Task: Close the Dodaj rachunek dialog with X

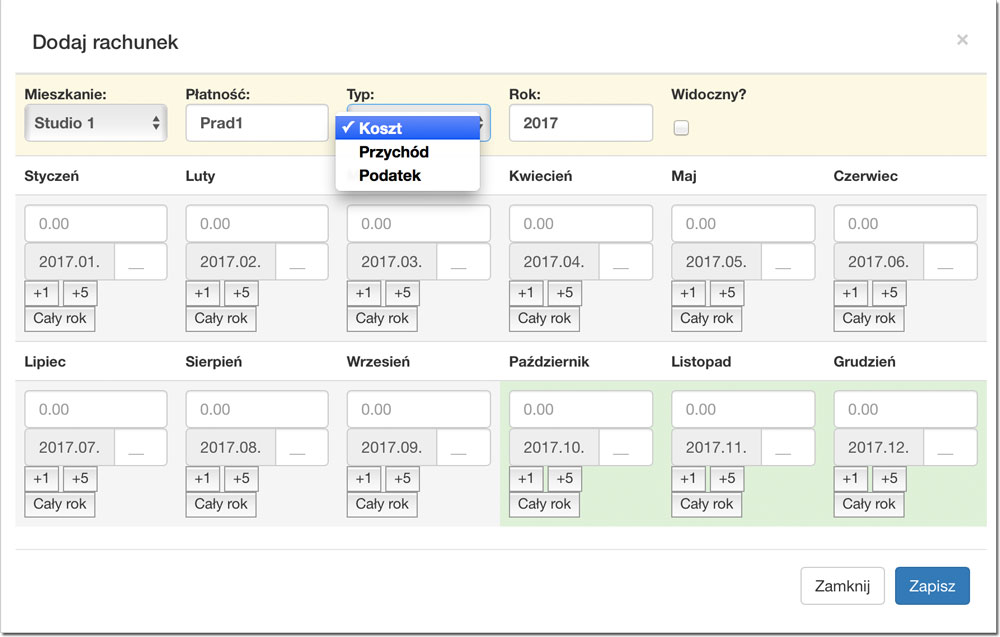Action: click(x=962, y=40)
